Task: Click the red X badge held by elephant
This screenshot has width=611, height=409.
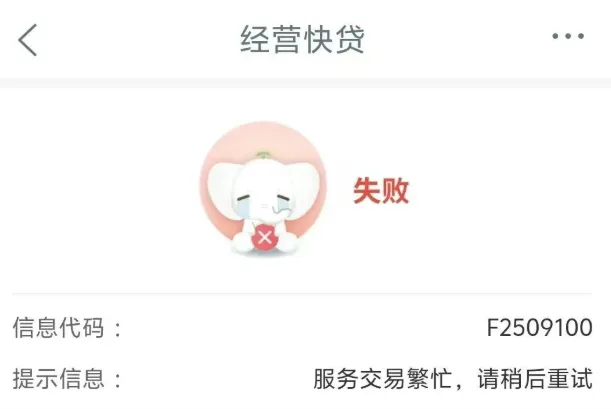Action: (x=265, y=237)
